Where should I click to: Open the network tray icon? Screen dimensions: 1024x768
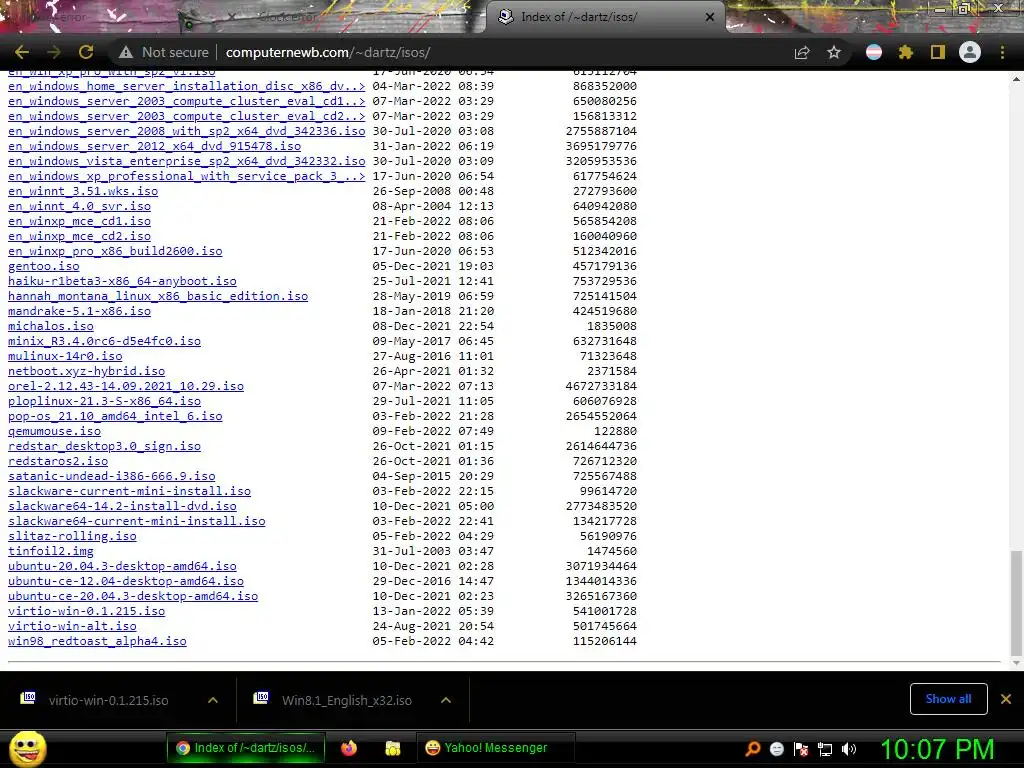[825, 749]
